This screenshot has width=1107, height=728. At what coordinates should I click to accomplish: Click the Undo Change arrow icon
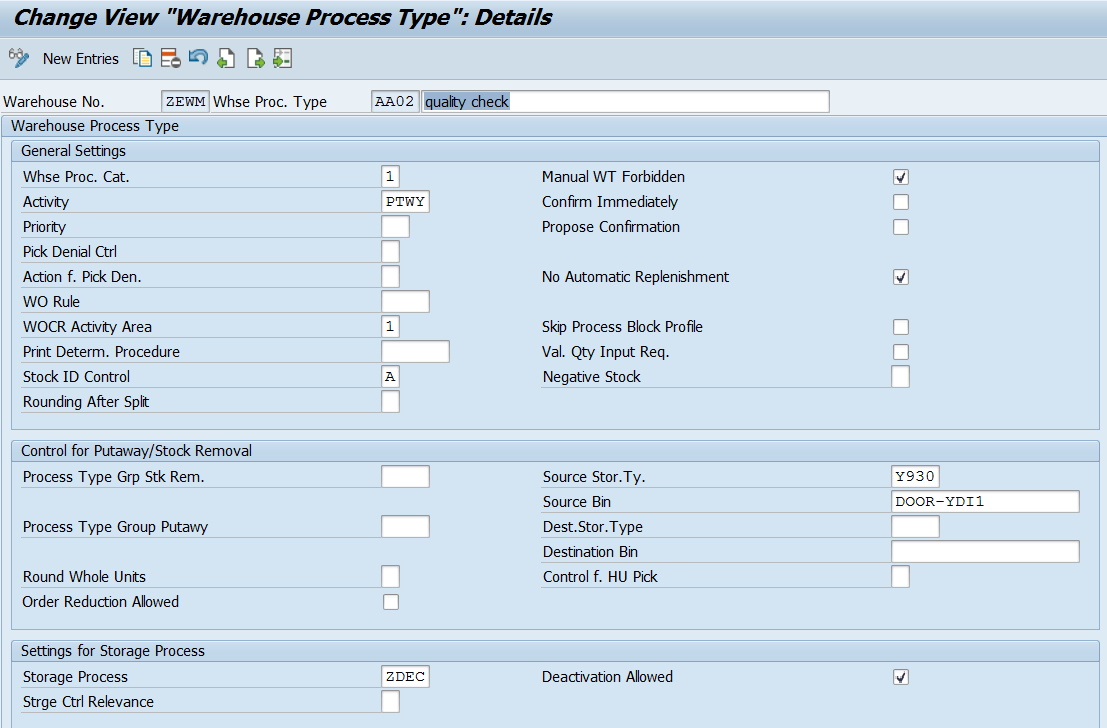[198, 59]
